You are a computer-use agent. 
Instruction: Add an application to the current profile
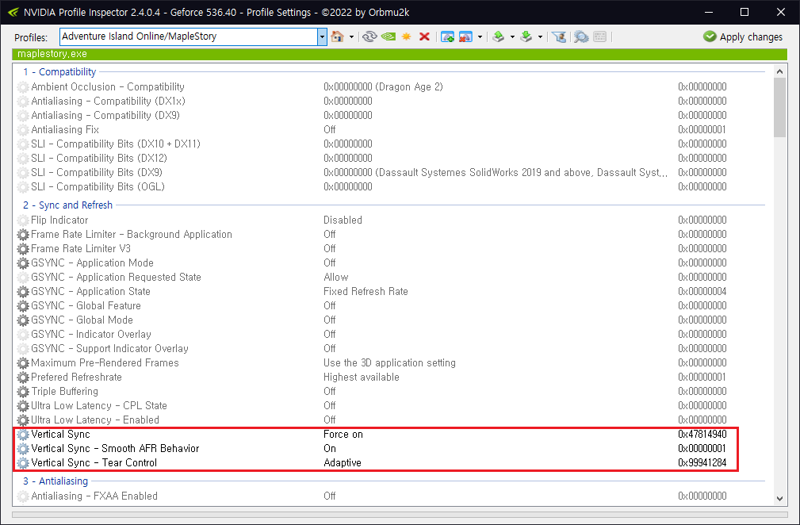pyautogui.click(x=447, y=37)
